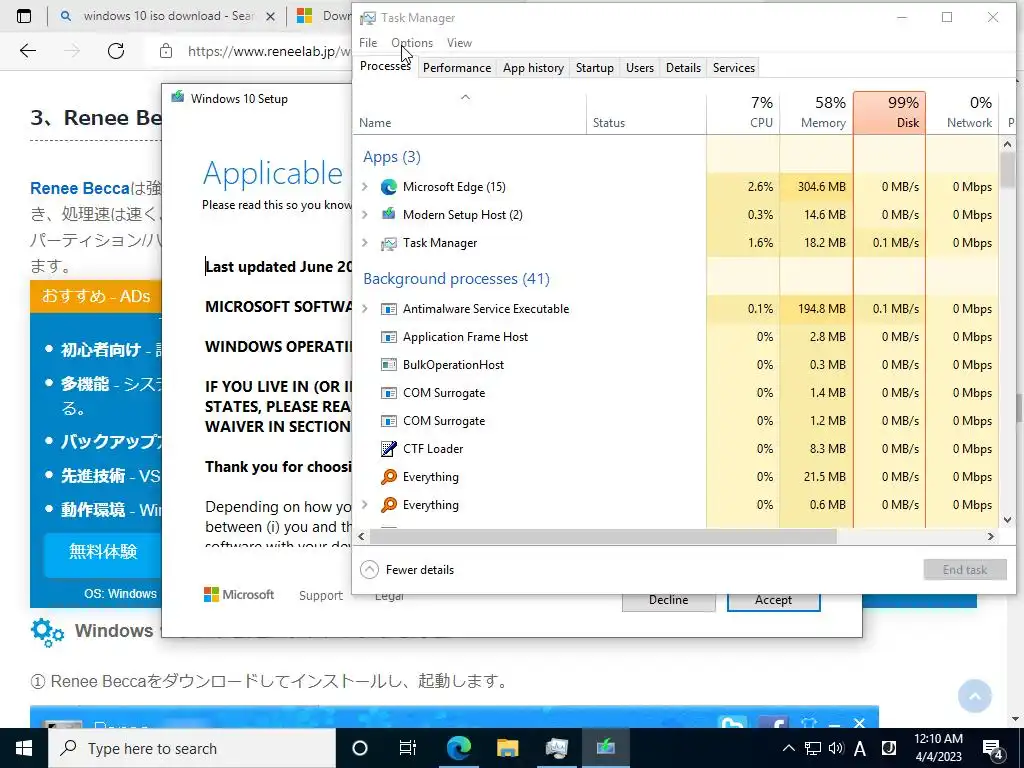Viewport: 1024px width, 768px height.
Task: Show hidden tray icons chevron
Action: point(788,748)
